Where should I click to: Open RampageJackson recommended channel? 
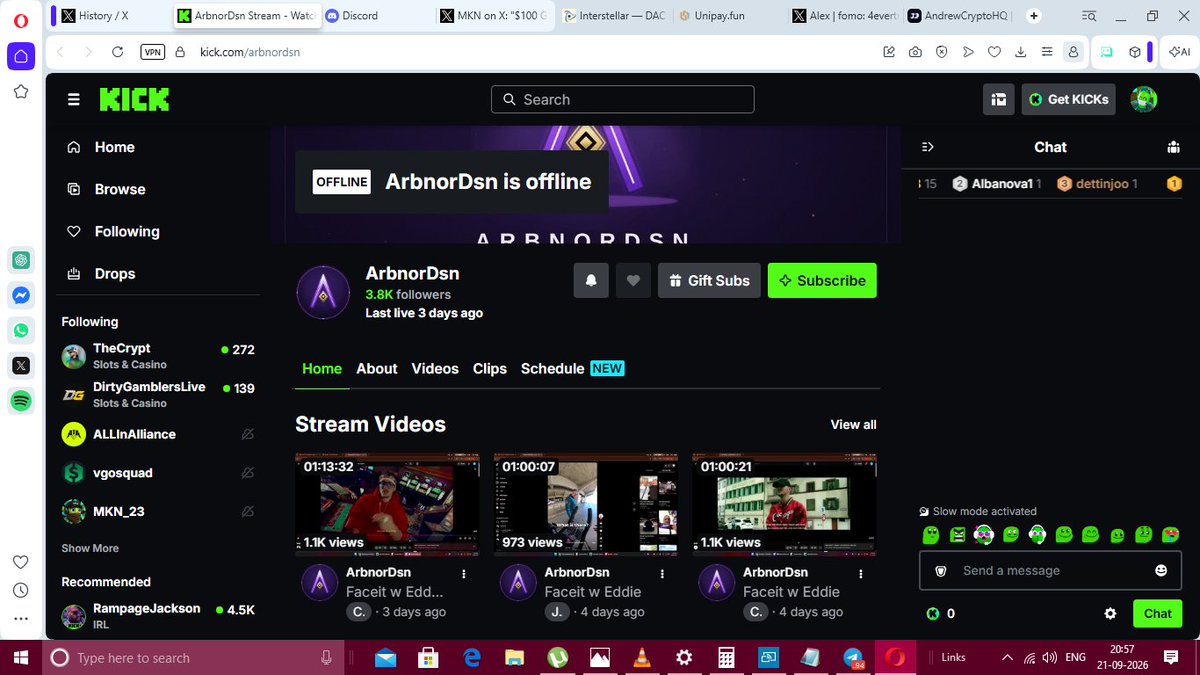[158, 615]
